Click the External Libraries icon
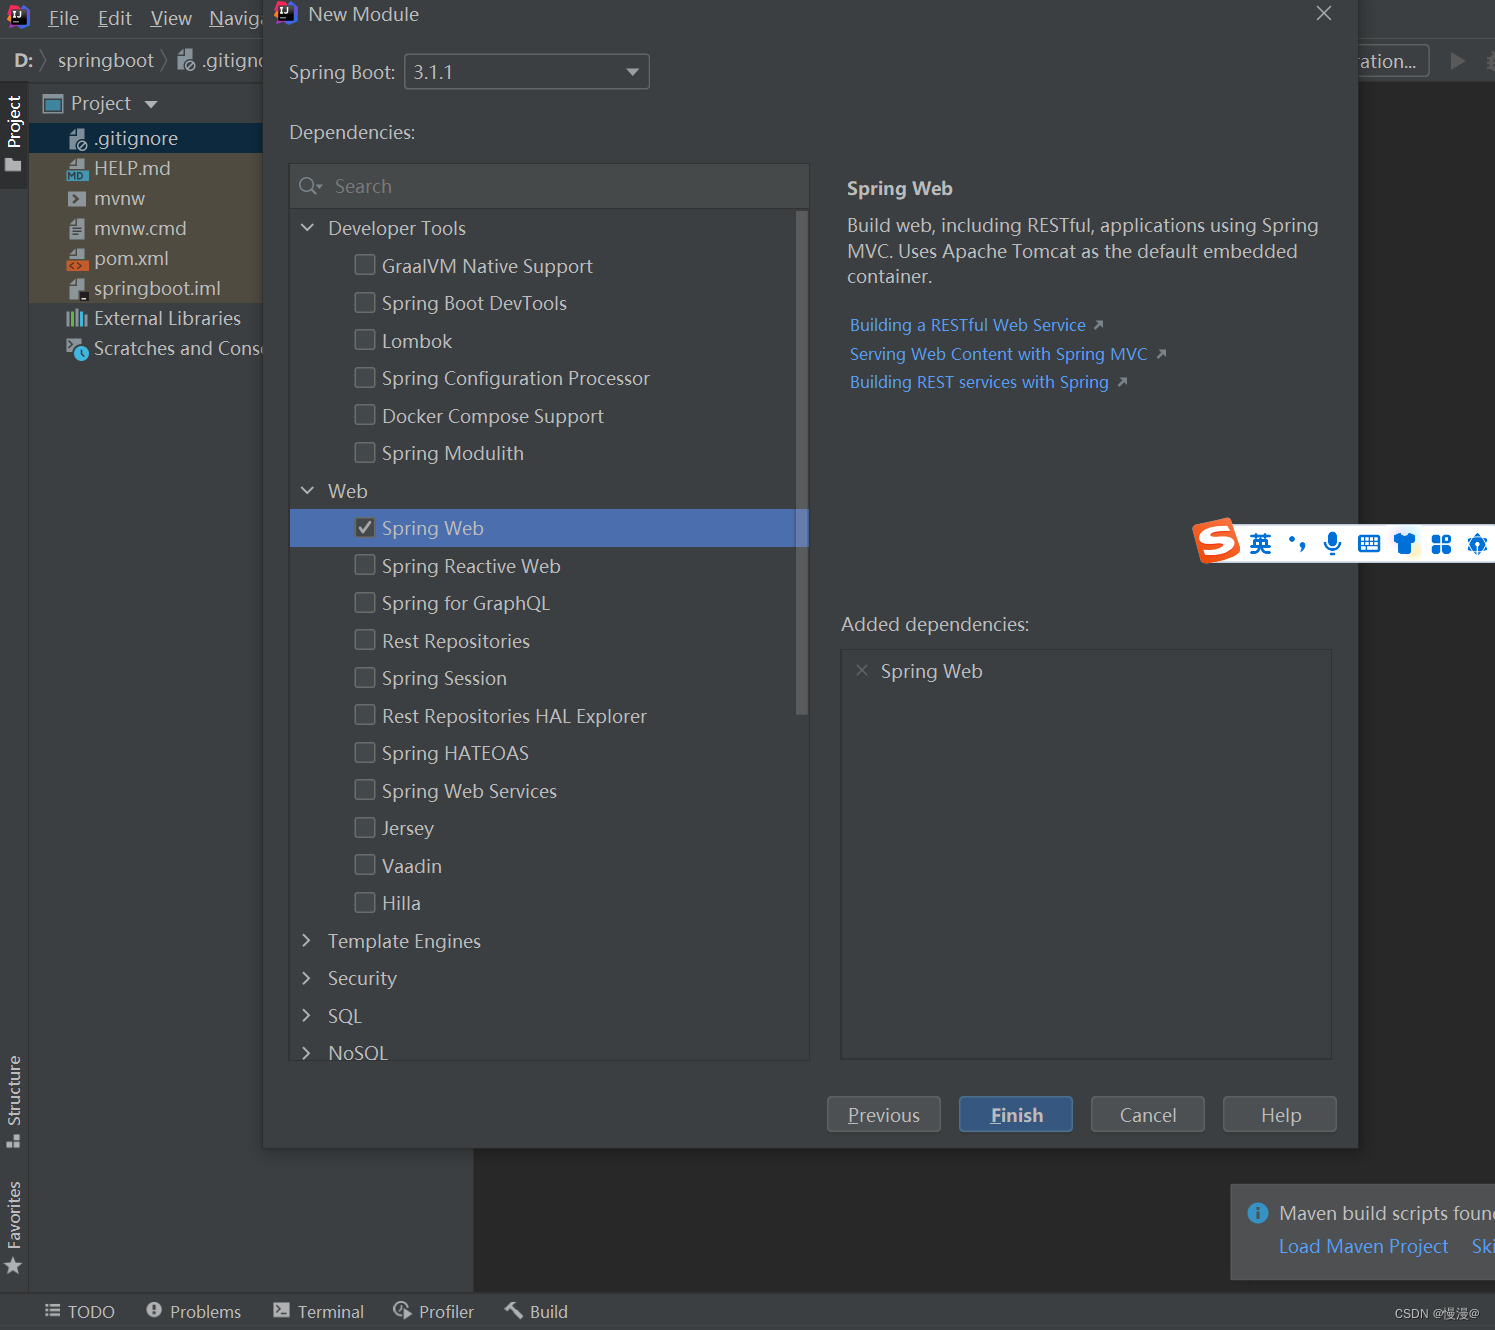Image resolution: width=1495 pixels, height=1330 pixels. [77, 318]
